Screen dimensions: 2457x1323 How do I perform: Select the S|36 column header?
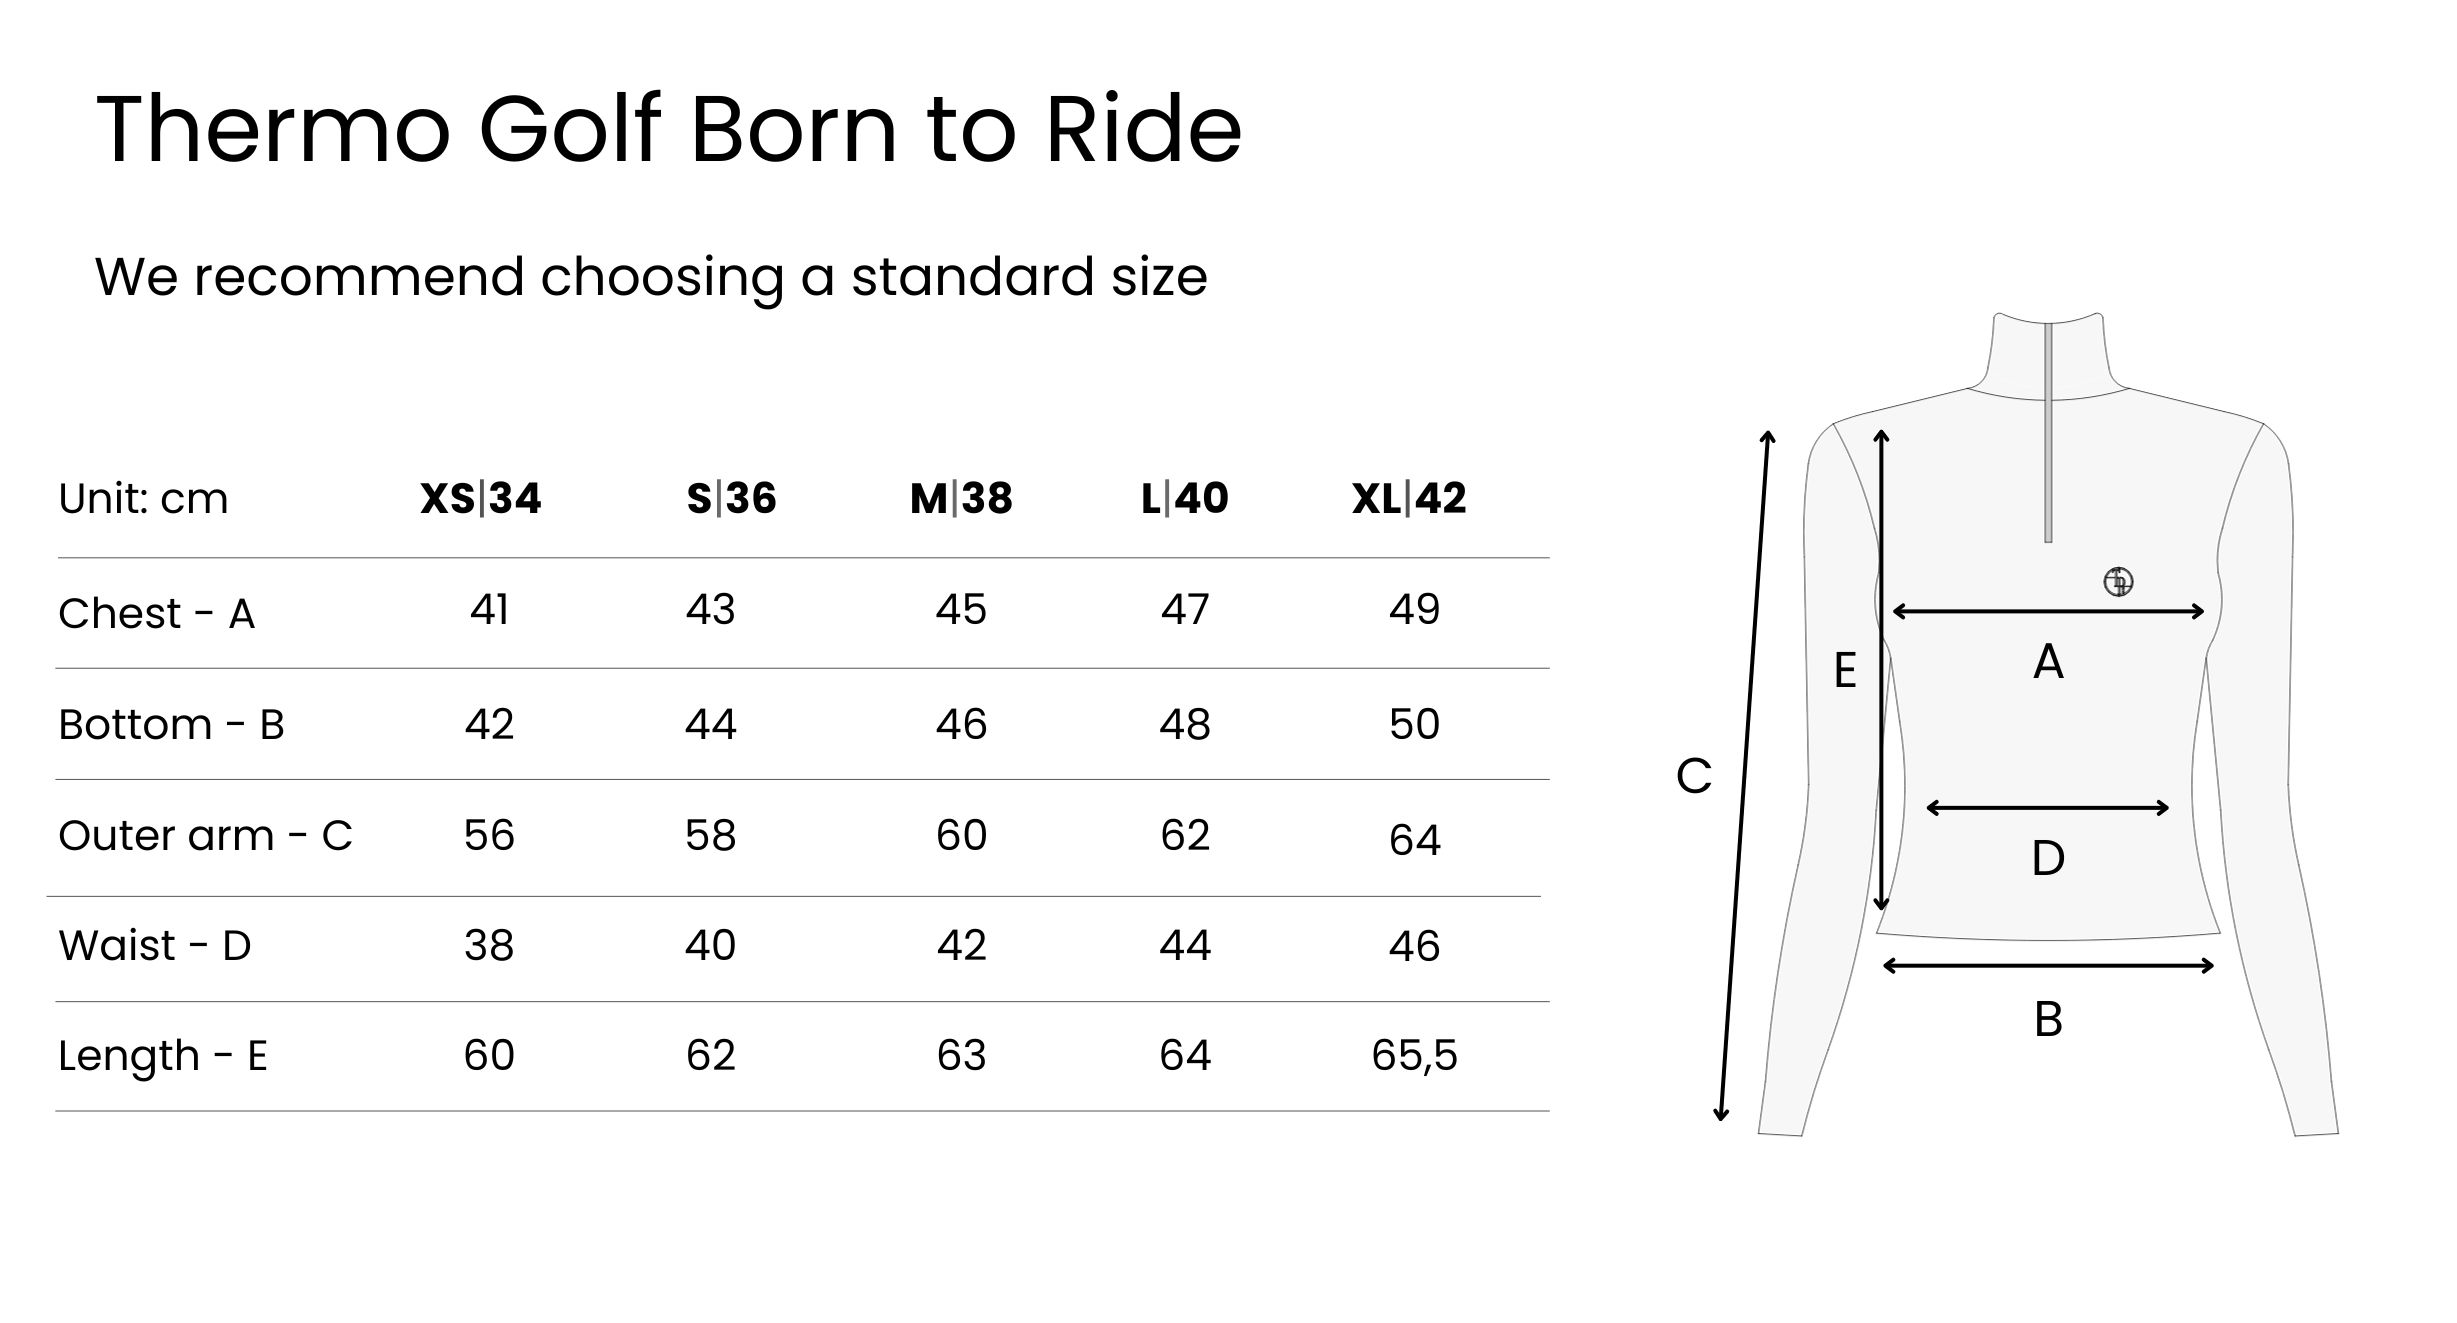[731, 498]
